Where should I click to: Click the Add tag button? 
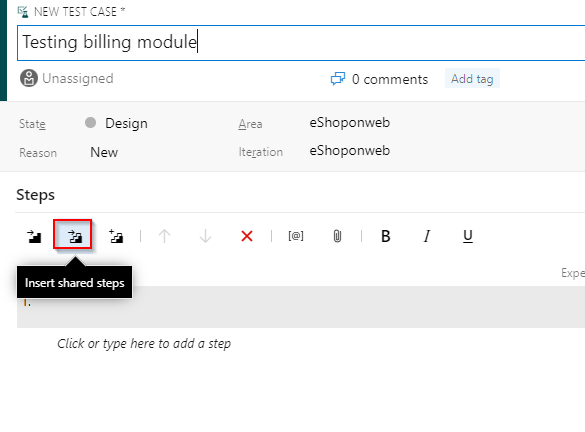472,79
